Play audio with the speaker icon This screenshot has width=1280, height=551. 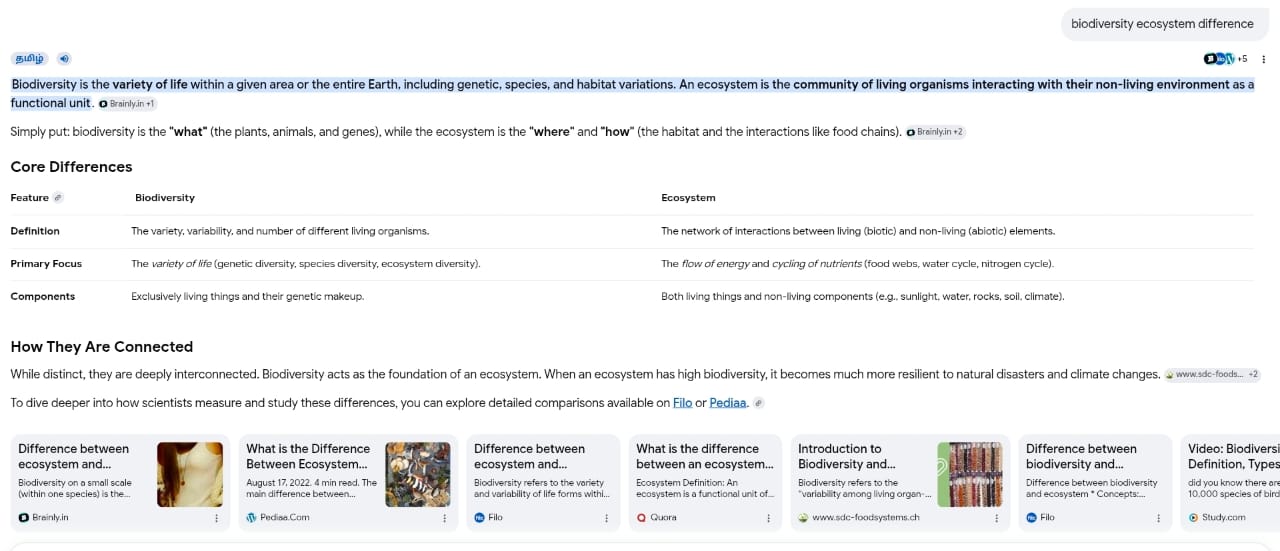tap(64, 59)
